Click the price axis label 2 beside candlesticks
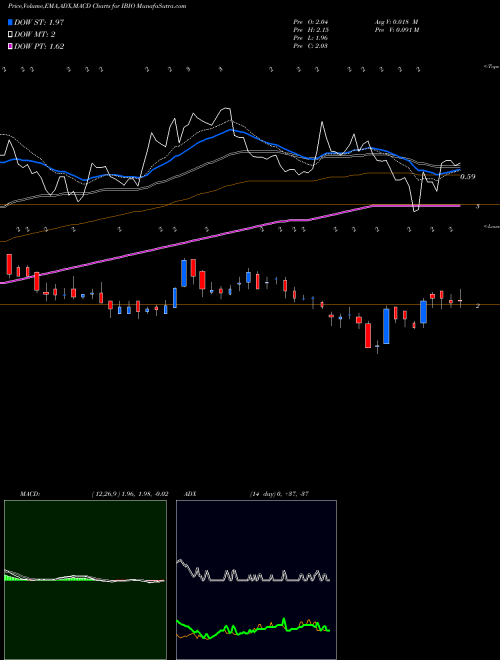The height and width of the screenshot is (660, 500). point(477,306)
